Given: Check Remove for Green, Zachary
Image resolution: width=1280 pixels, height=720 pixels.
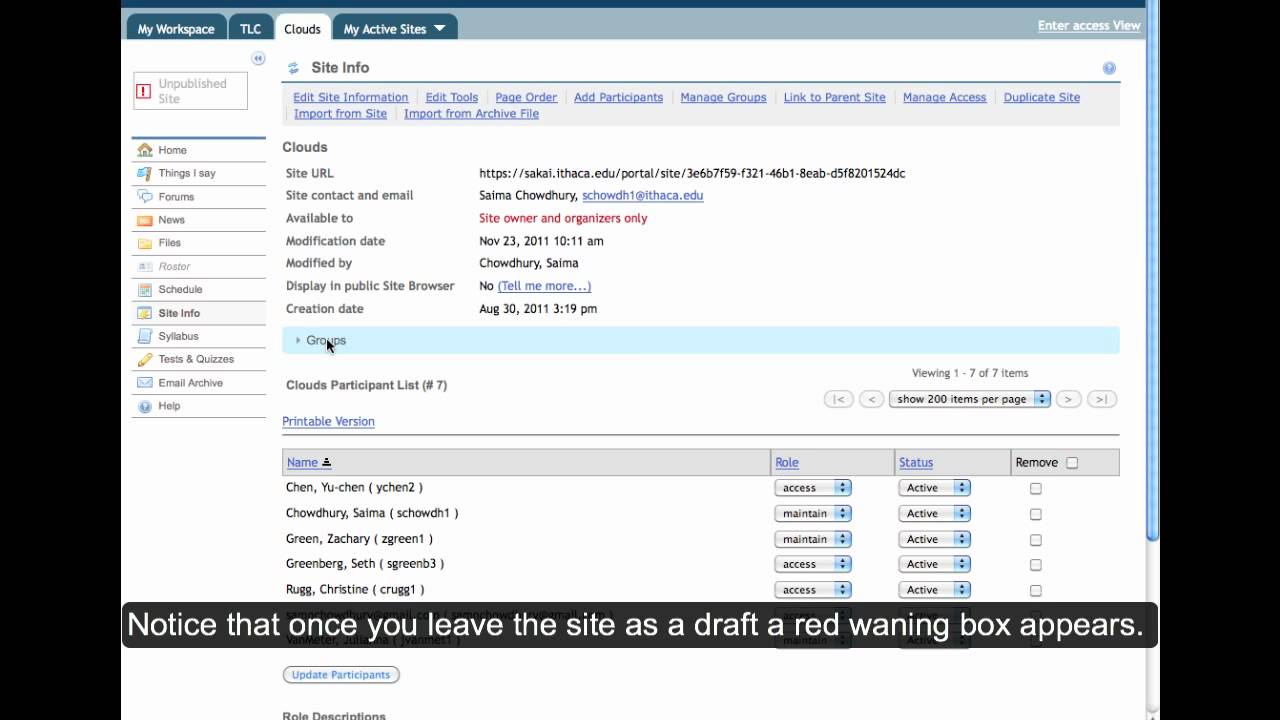Looking at the screenshot, I should [x=1036, y=540].
